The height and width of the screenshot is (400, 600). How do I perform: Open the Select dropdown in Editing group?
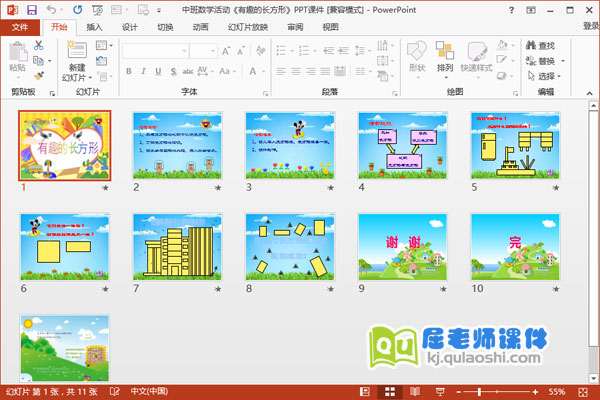(543, 76)
